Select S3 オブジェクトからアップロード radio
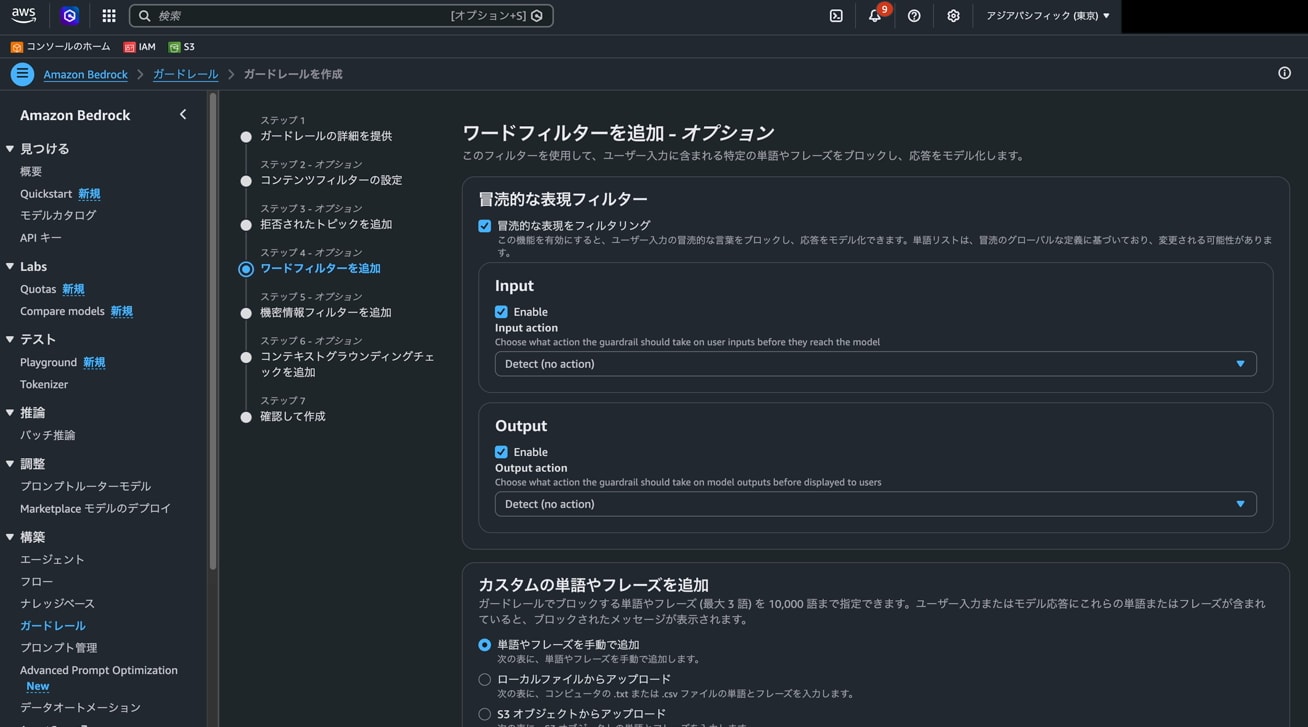This screenshot has width=1308, height=727. tap(485, 714)
